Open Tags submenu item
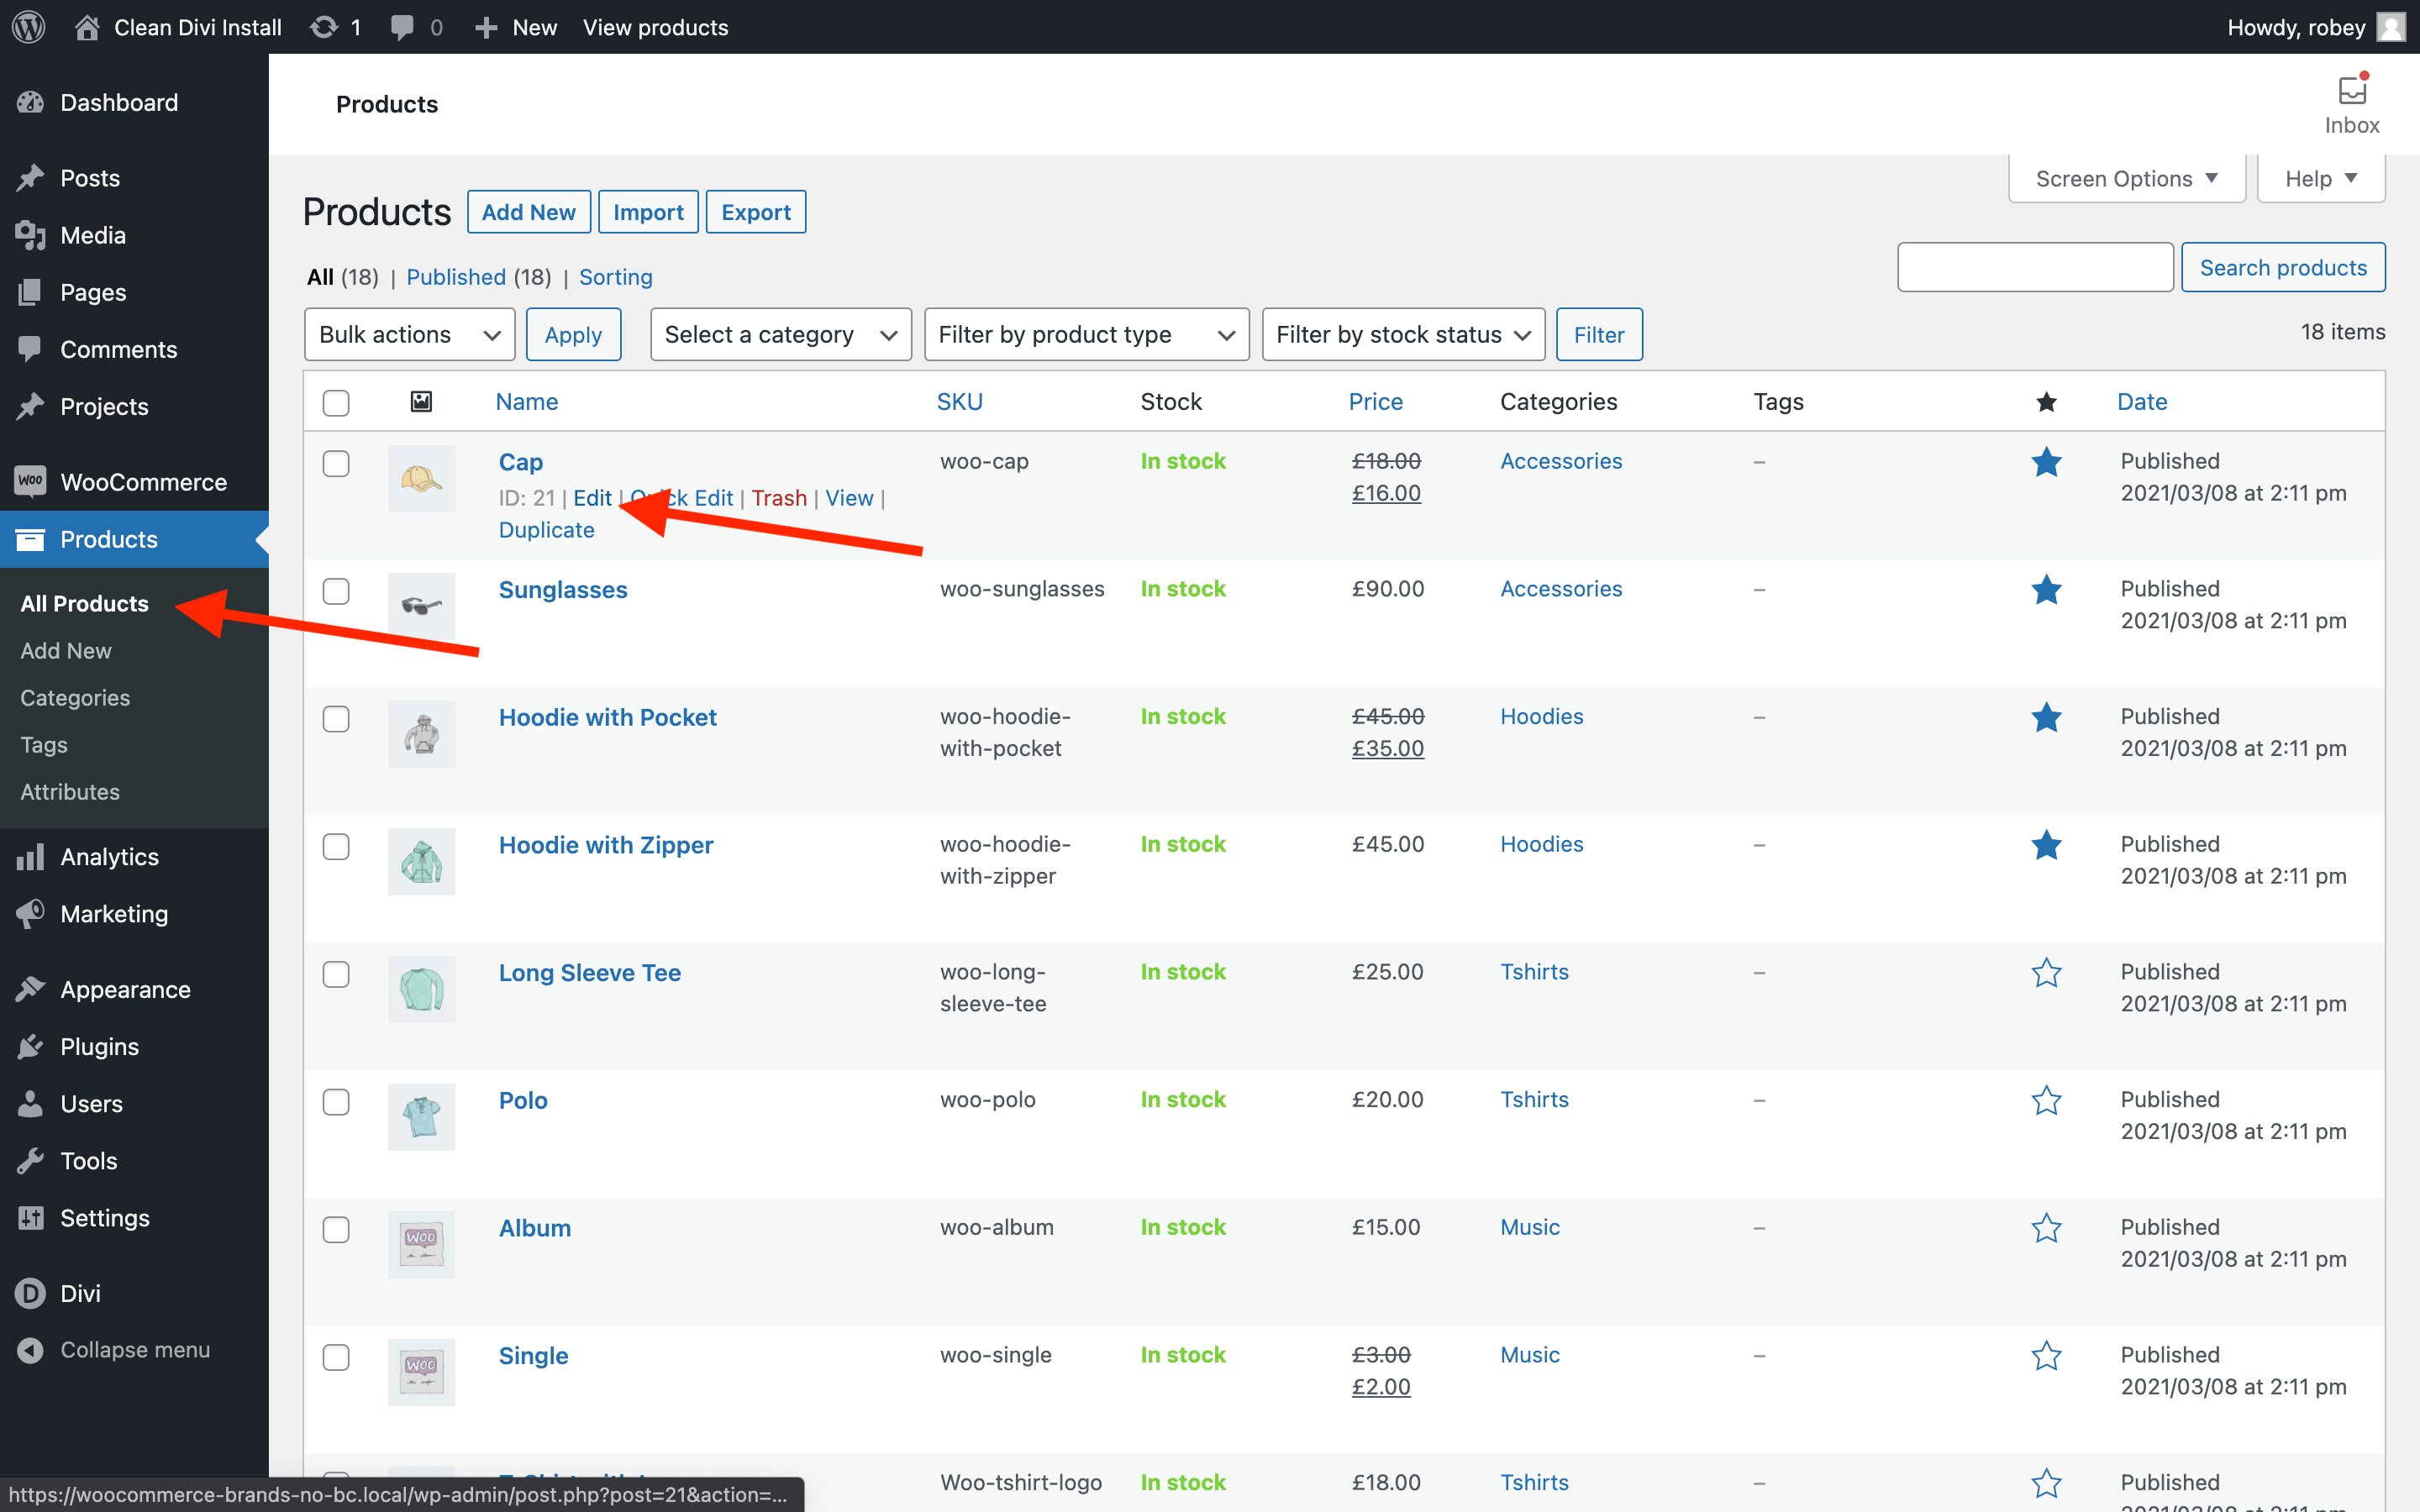Image resolution: width=2420 pixels, height=1512 pixels. (x=44, y=744)
